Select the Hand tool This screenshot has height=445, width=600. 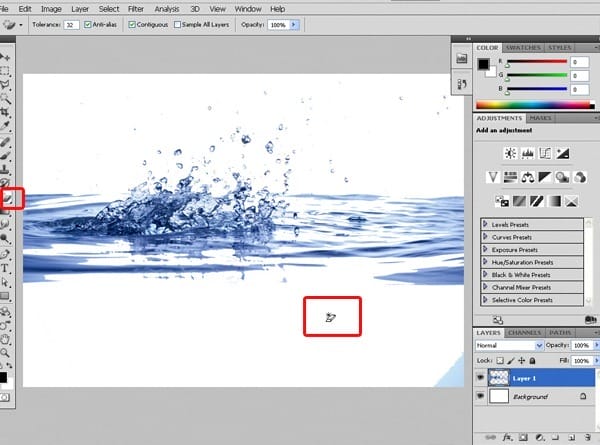(x=5, y=339)
